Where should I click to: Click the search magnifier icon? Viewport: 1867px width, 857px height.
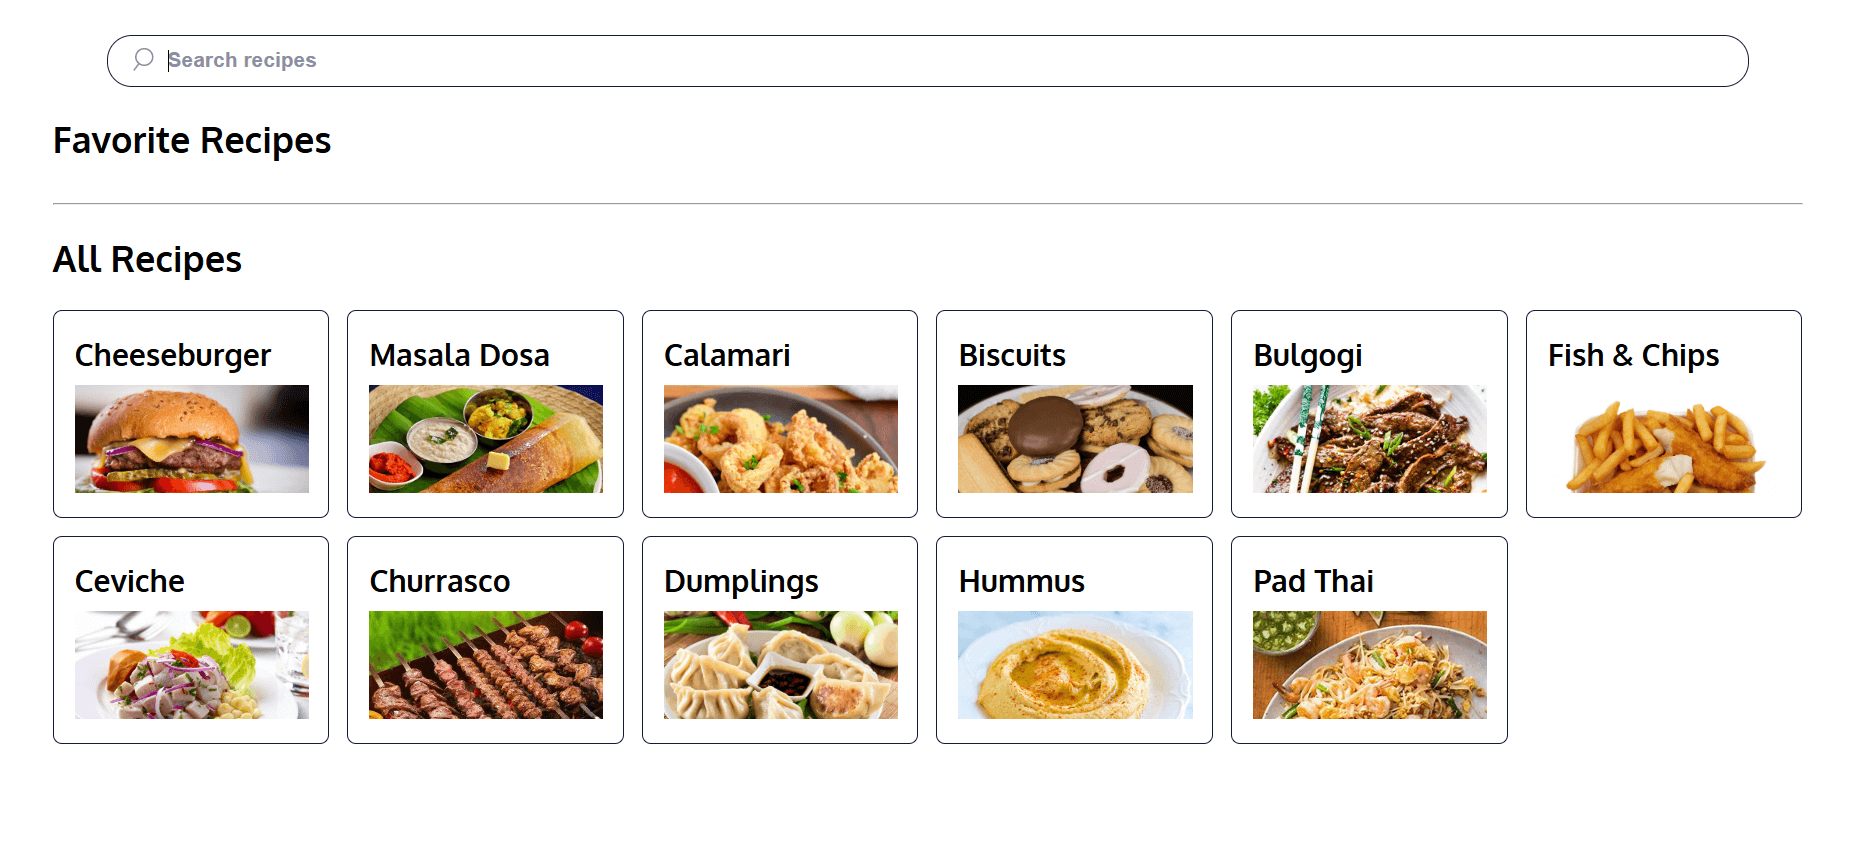click(143, 60)
